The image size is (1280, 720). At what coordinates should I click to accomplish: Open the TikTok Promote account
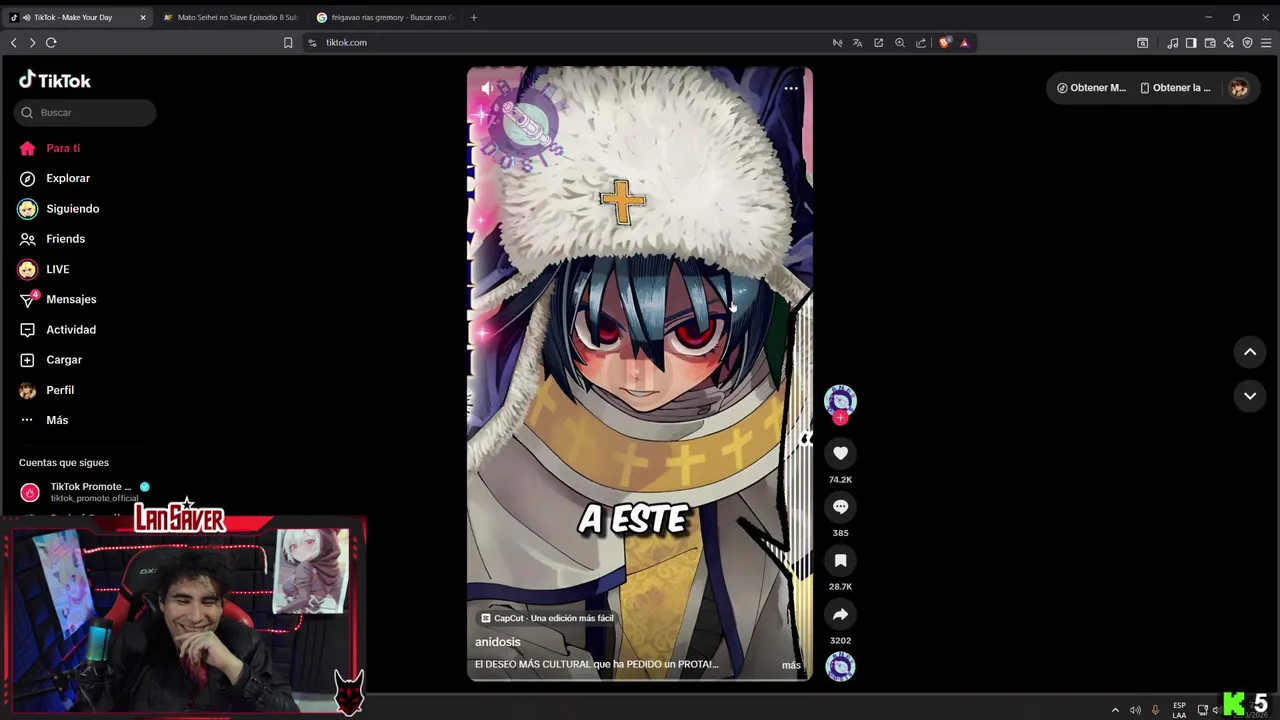click(x=84, y=491)
